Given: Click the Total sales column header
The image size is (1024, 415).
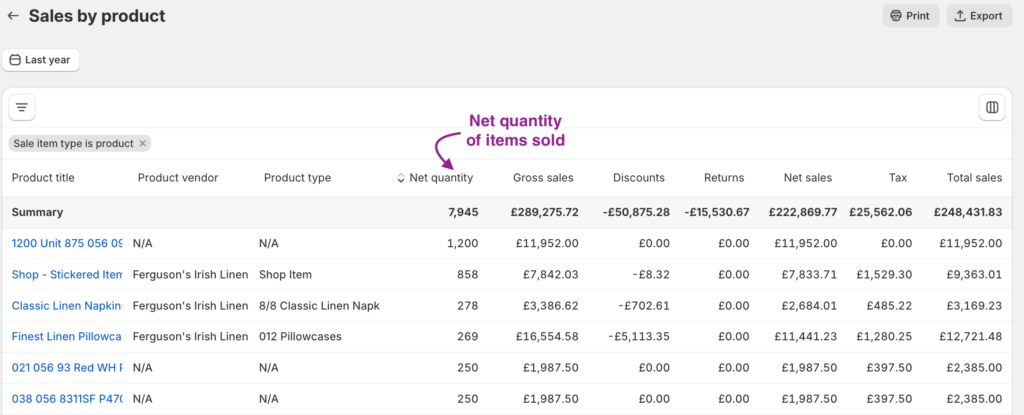Looking at the screenshot, I should tap(974, 178).
